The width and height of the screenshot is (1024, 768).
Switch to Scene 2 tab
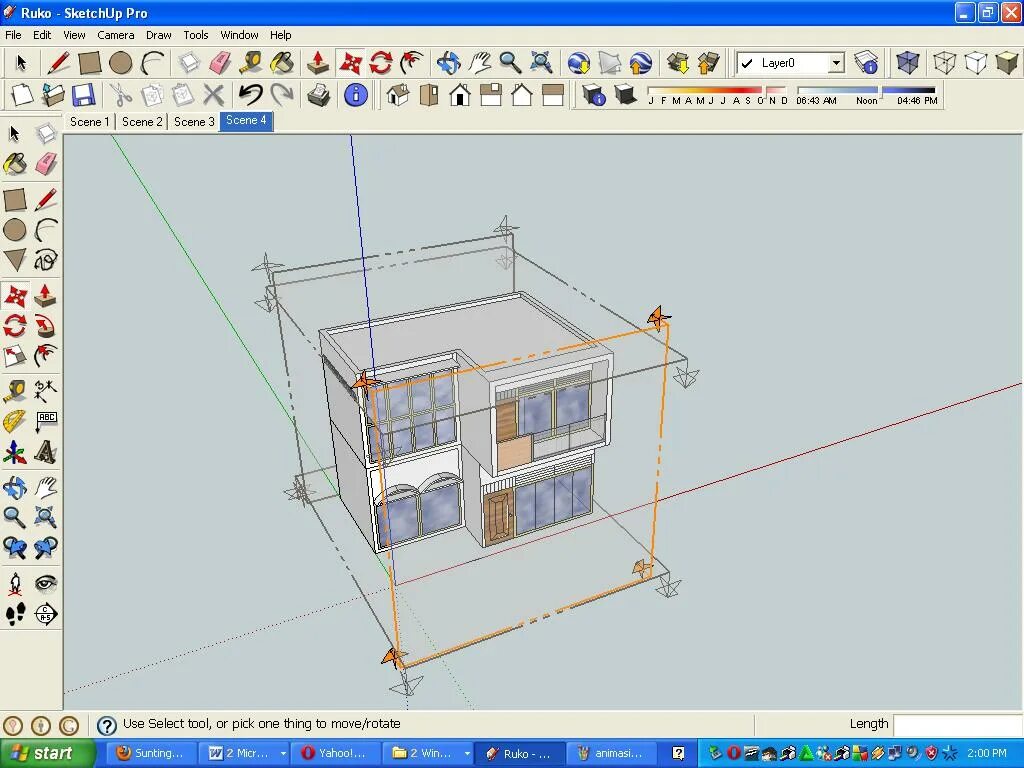tap(142, 121)
